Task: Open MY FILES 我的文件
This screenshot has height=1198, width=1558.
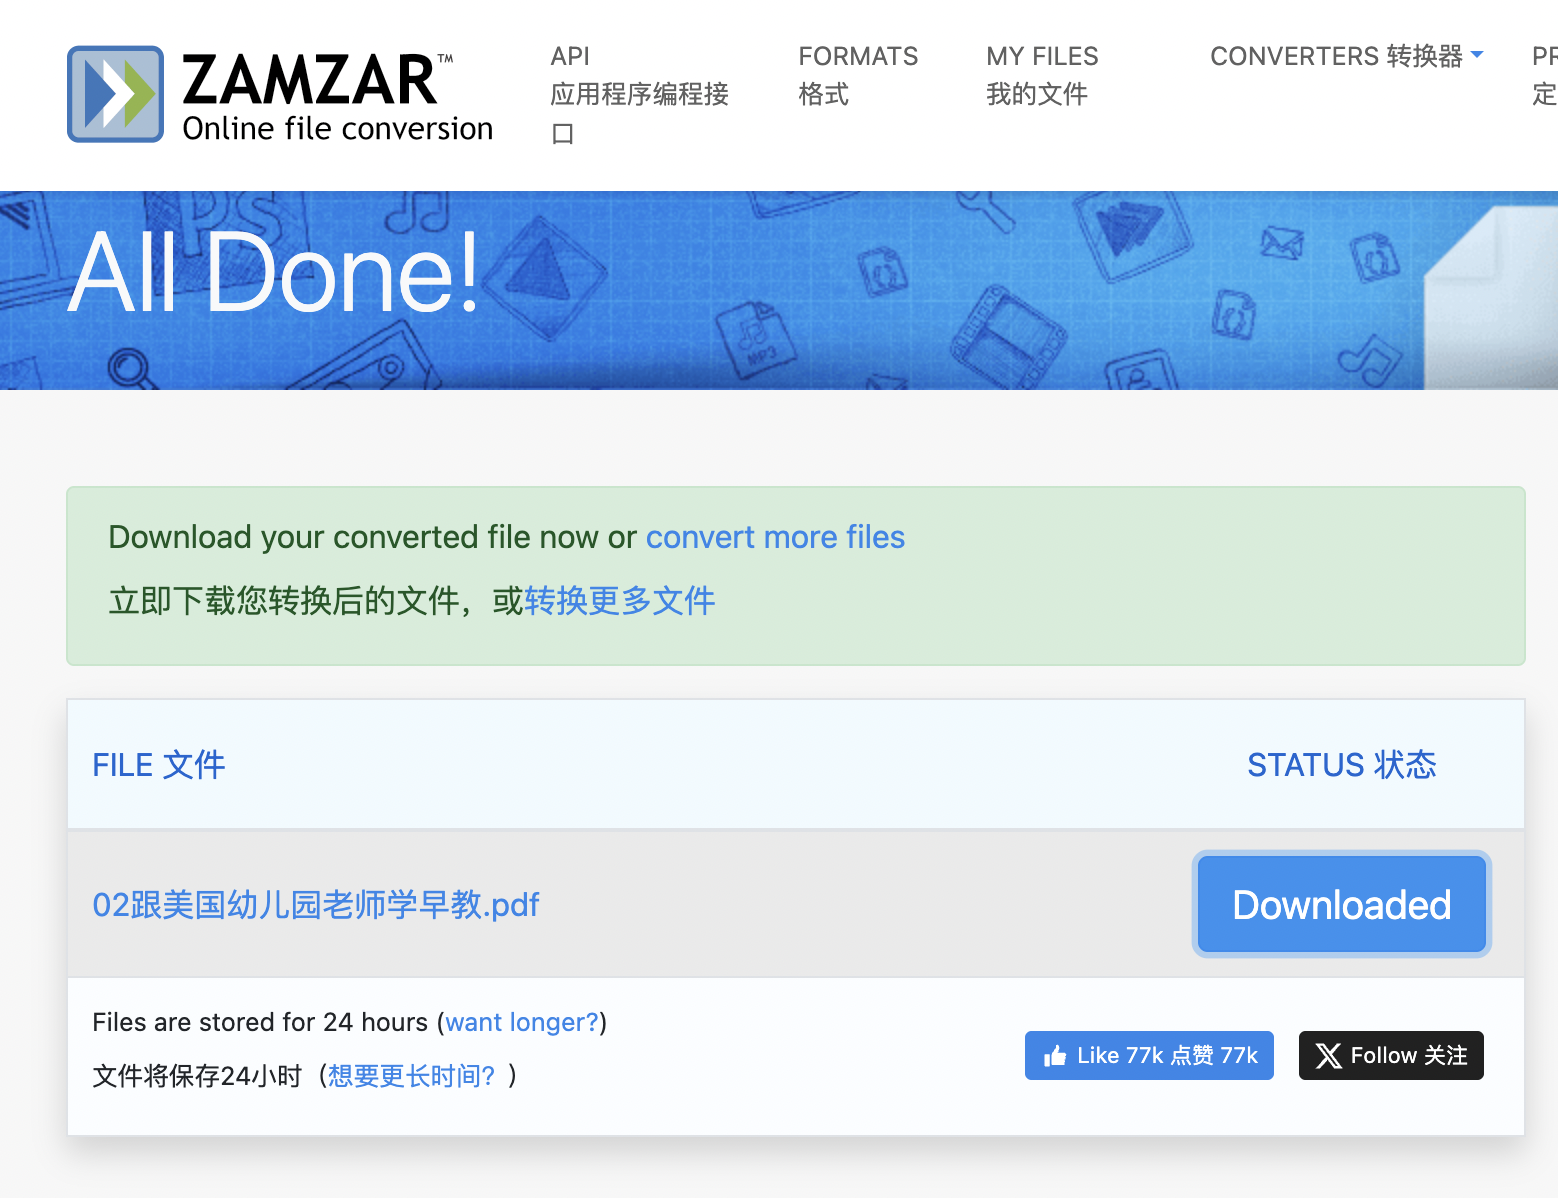Action: coord(1041,75)
